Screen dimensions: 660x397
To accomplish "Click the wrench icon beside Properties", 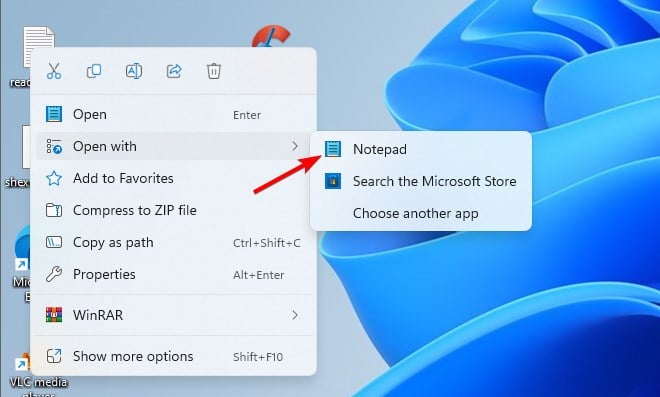I will [x=54, y=274].
